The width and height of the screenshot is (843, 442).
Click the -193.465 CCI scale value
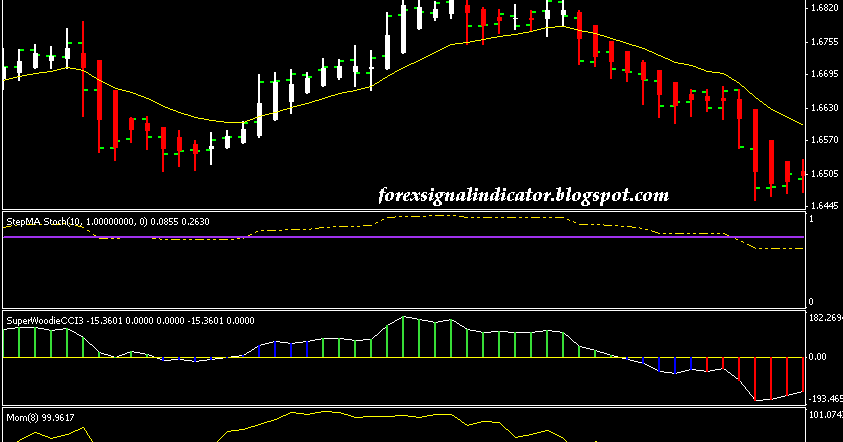[x=825, y=398]
